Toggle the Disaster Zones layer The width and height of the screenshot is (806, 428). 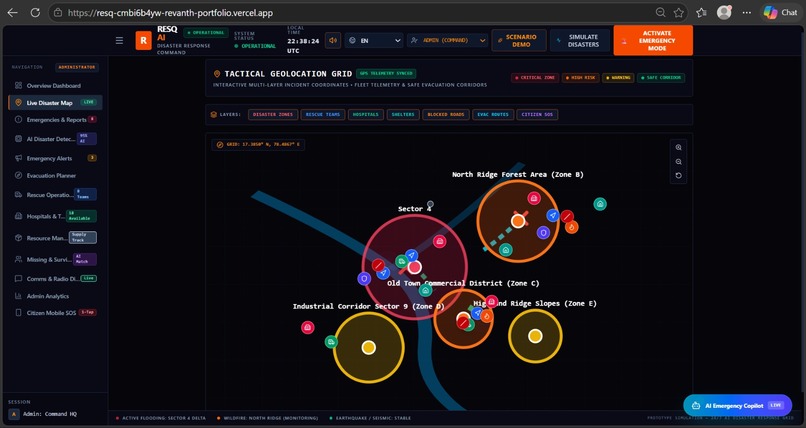pos(272,115)
